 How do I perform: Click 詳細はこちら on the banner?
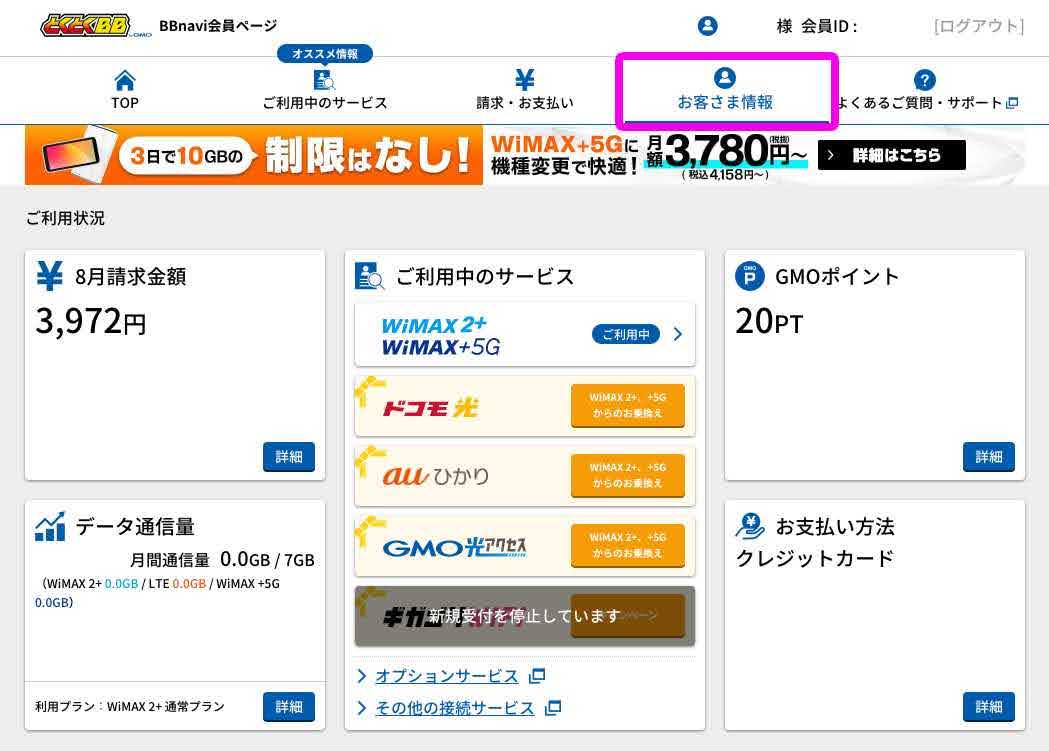point(891,155)
